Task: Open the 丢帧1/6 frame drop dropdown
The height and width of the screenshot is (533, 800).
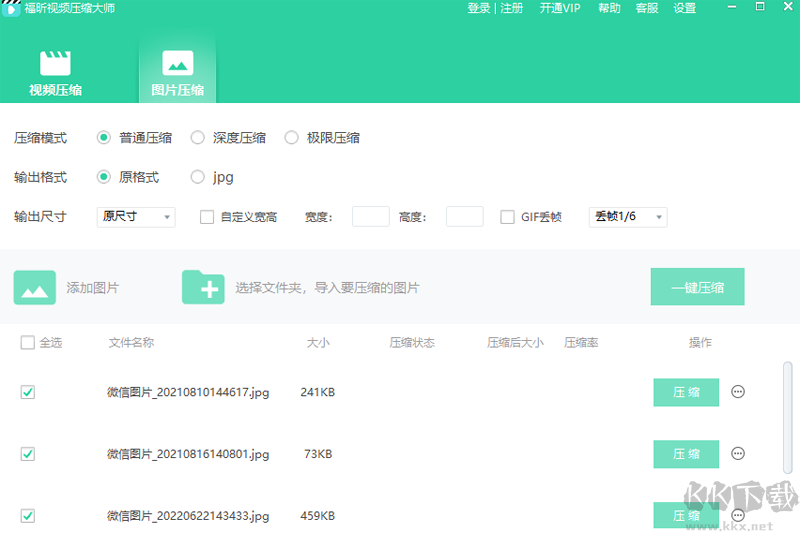Action: (628, 217)
